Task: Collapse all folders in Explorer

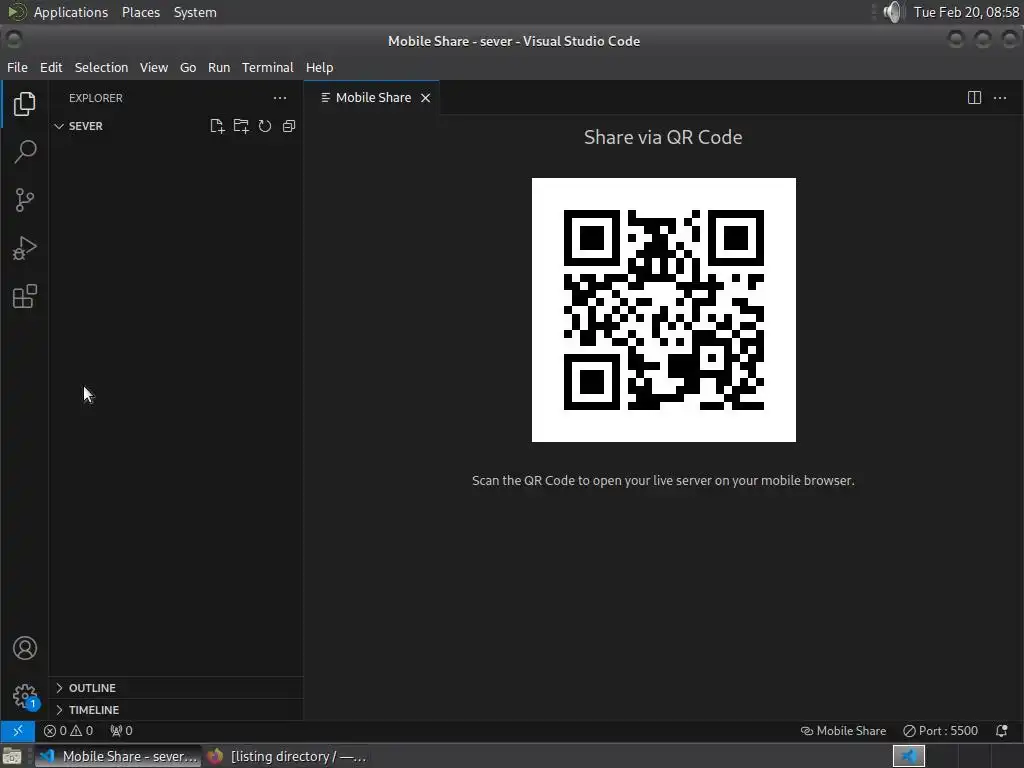Action: pos(289,126)
